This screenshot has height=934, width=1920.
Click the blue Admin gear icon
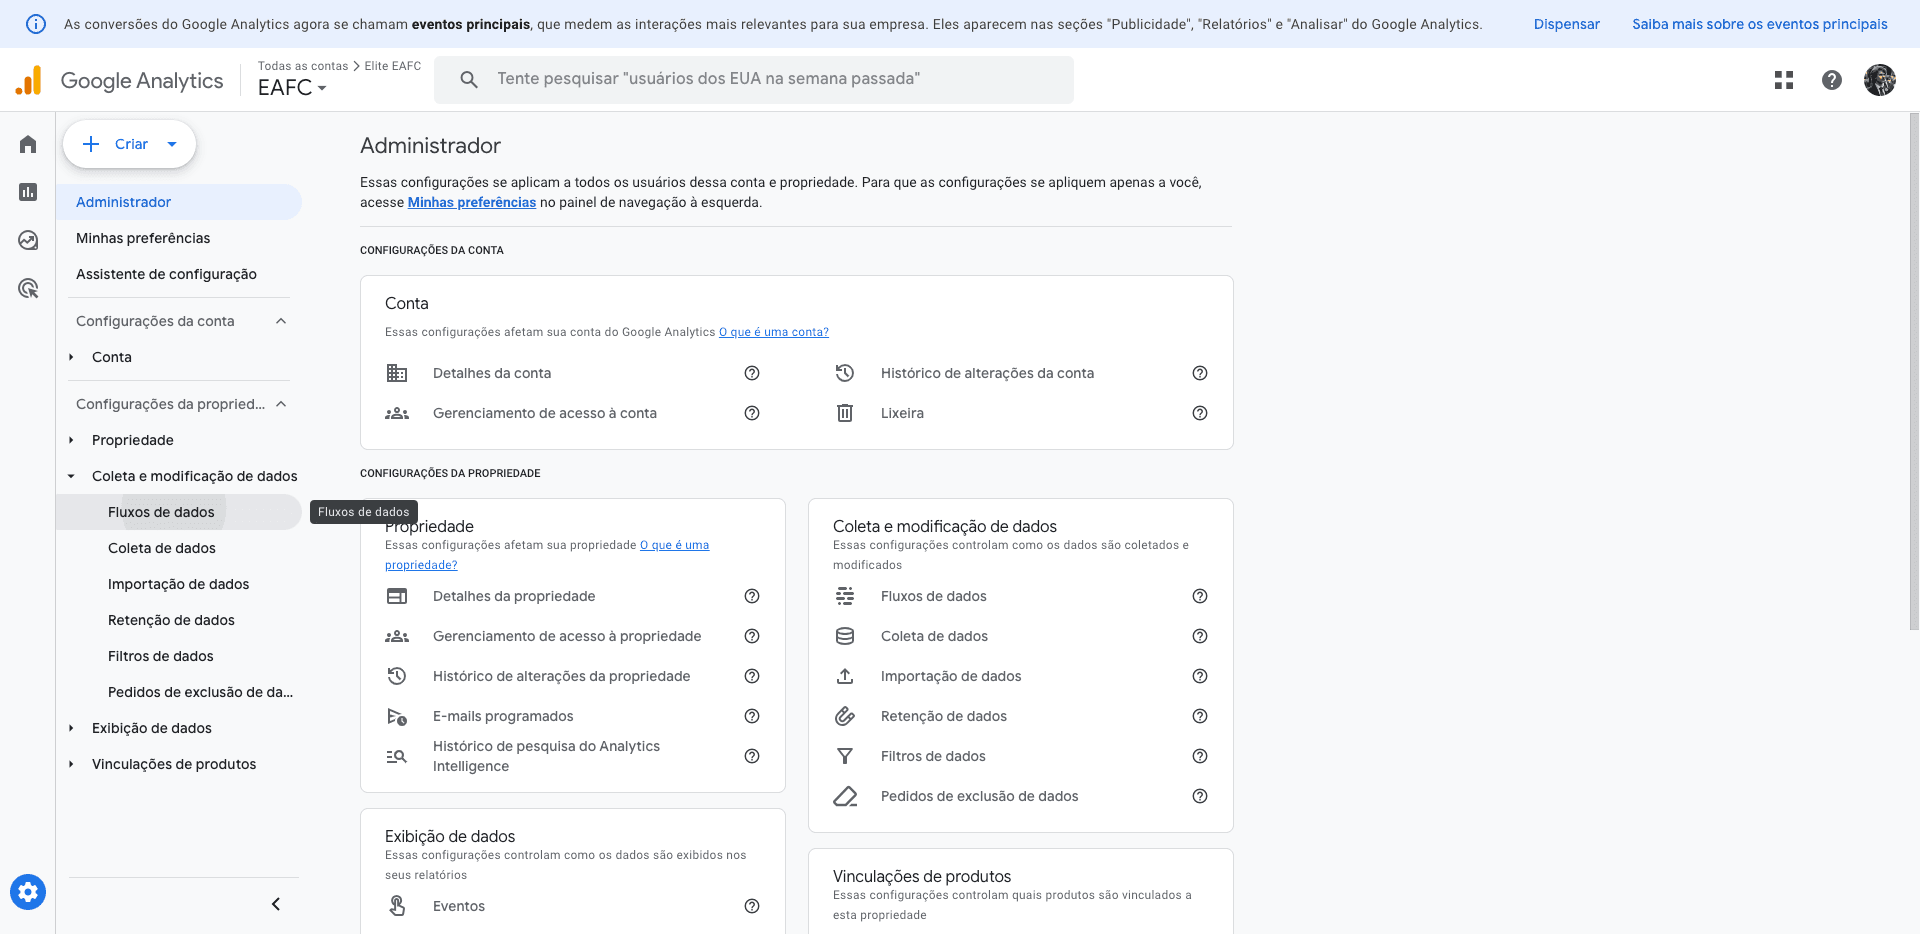tap(28, 891)
